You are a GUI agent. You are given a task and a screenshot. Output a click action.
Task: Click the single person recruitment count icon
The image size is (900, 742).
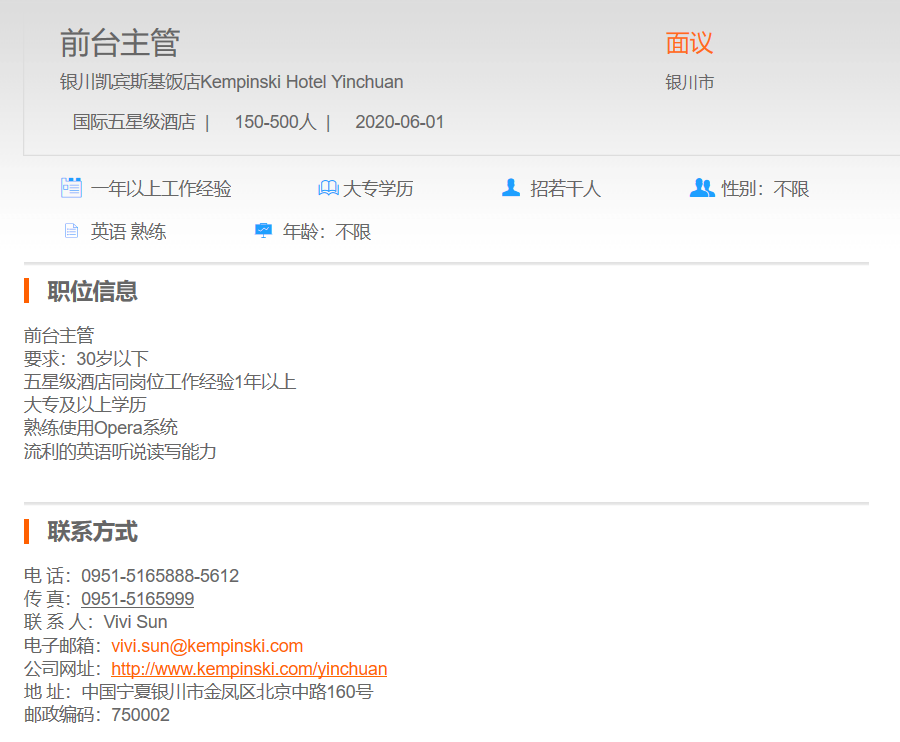[511, 188]
